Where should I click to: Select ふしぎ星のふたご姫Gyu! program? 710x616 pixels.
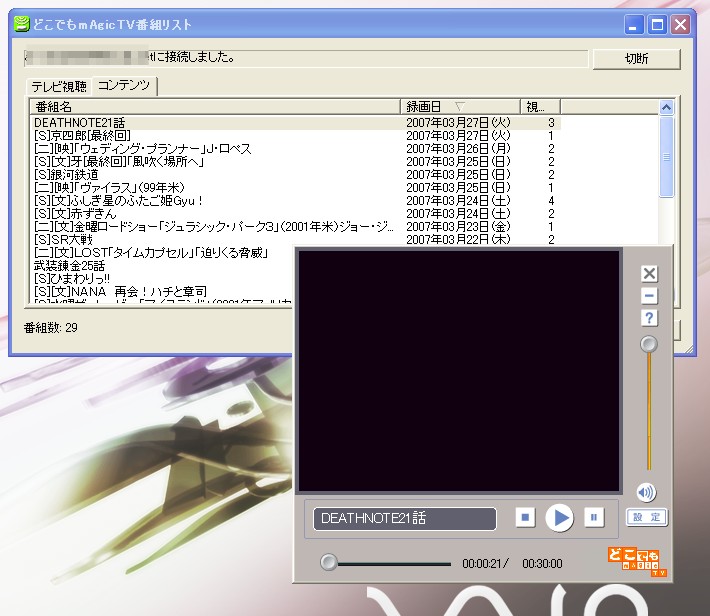297,201
